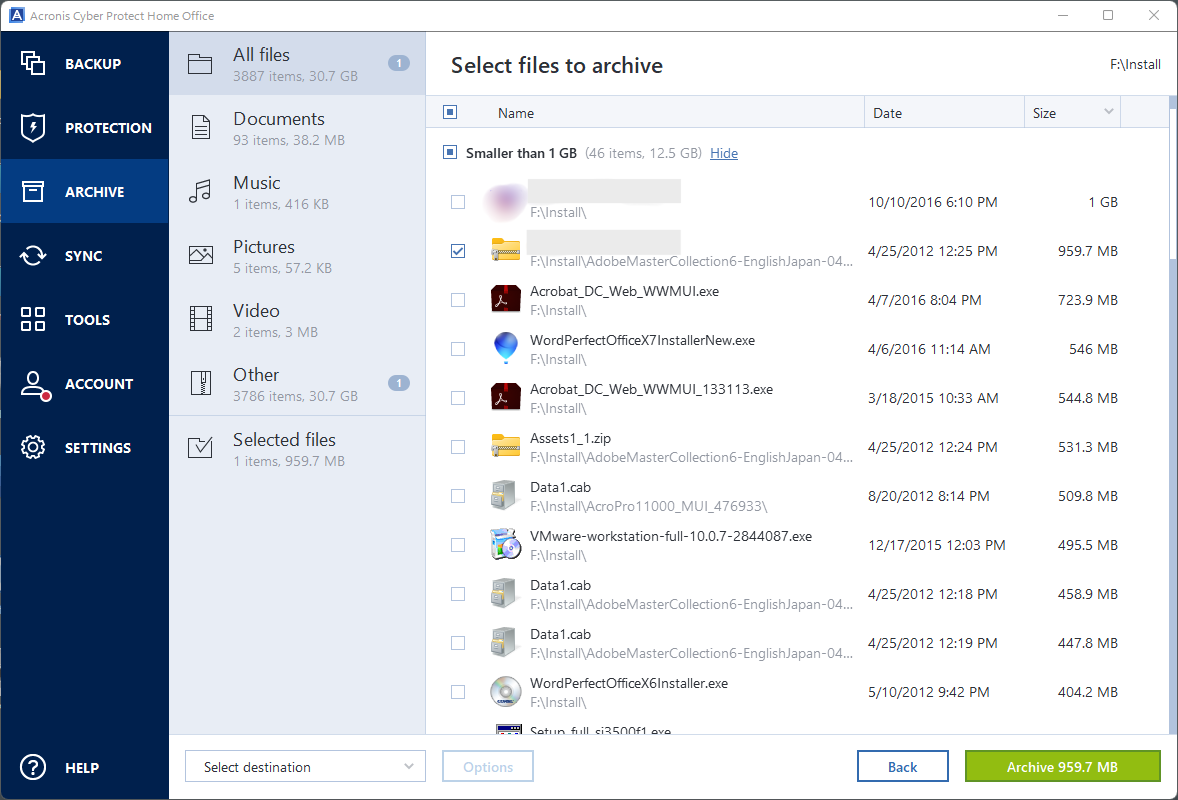Open Help question mark icon
The width and height of the screenshot is (1178, 800).
[33, 768]
